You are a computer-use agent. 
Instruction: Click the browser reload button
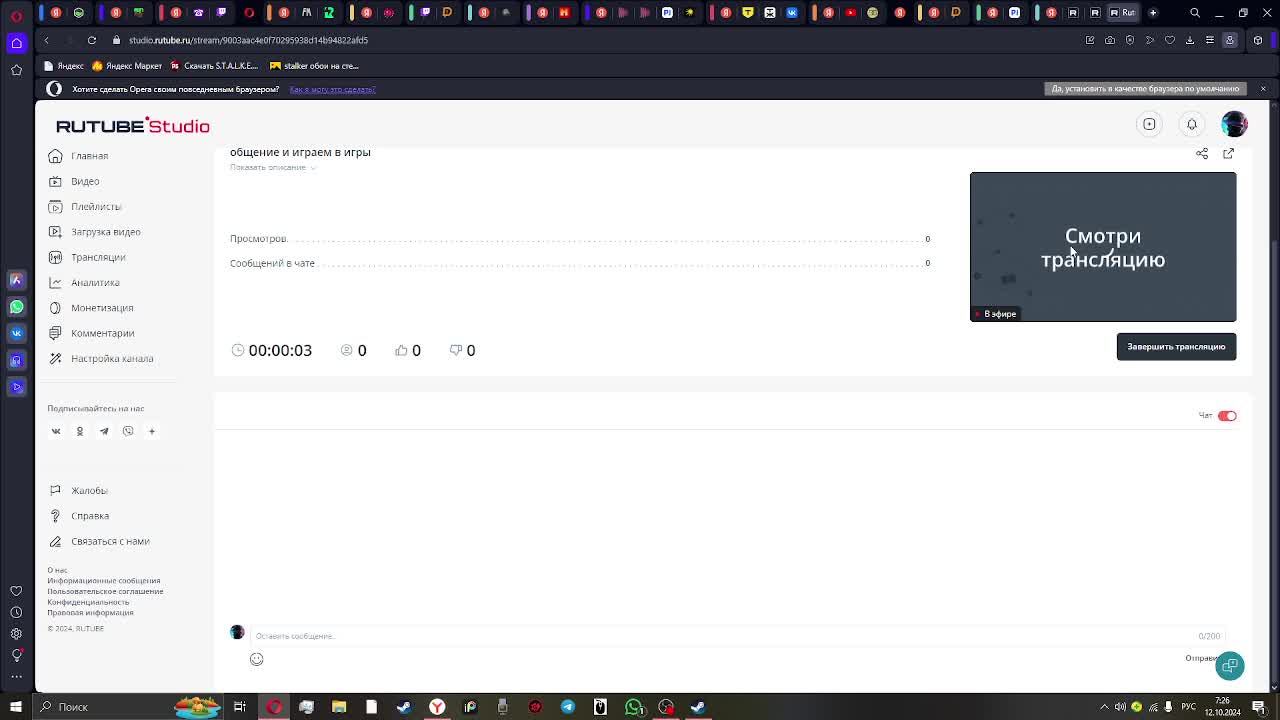click(x=91, y=40)
